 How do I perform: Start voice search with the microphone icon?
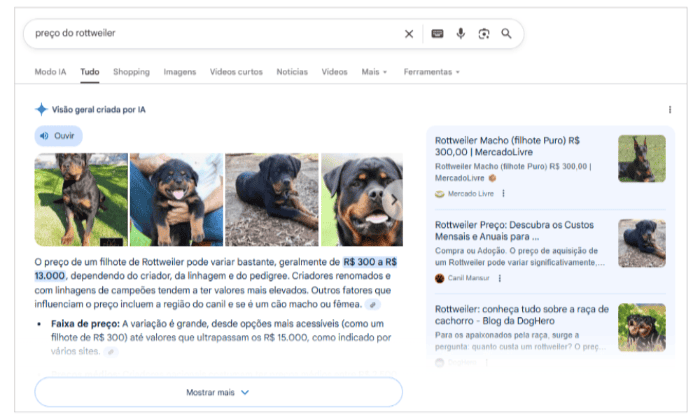[460, 34]
